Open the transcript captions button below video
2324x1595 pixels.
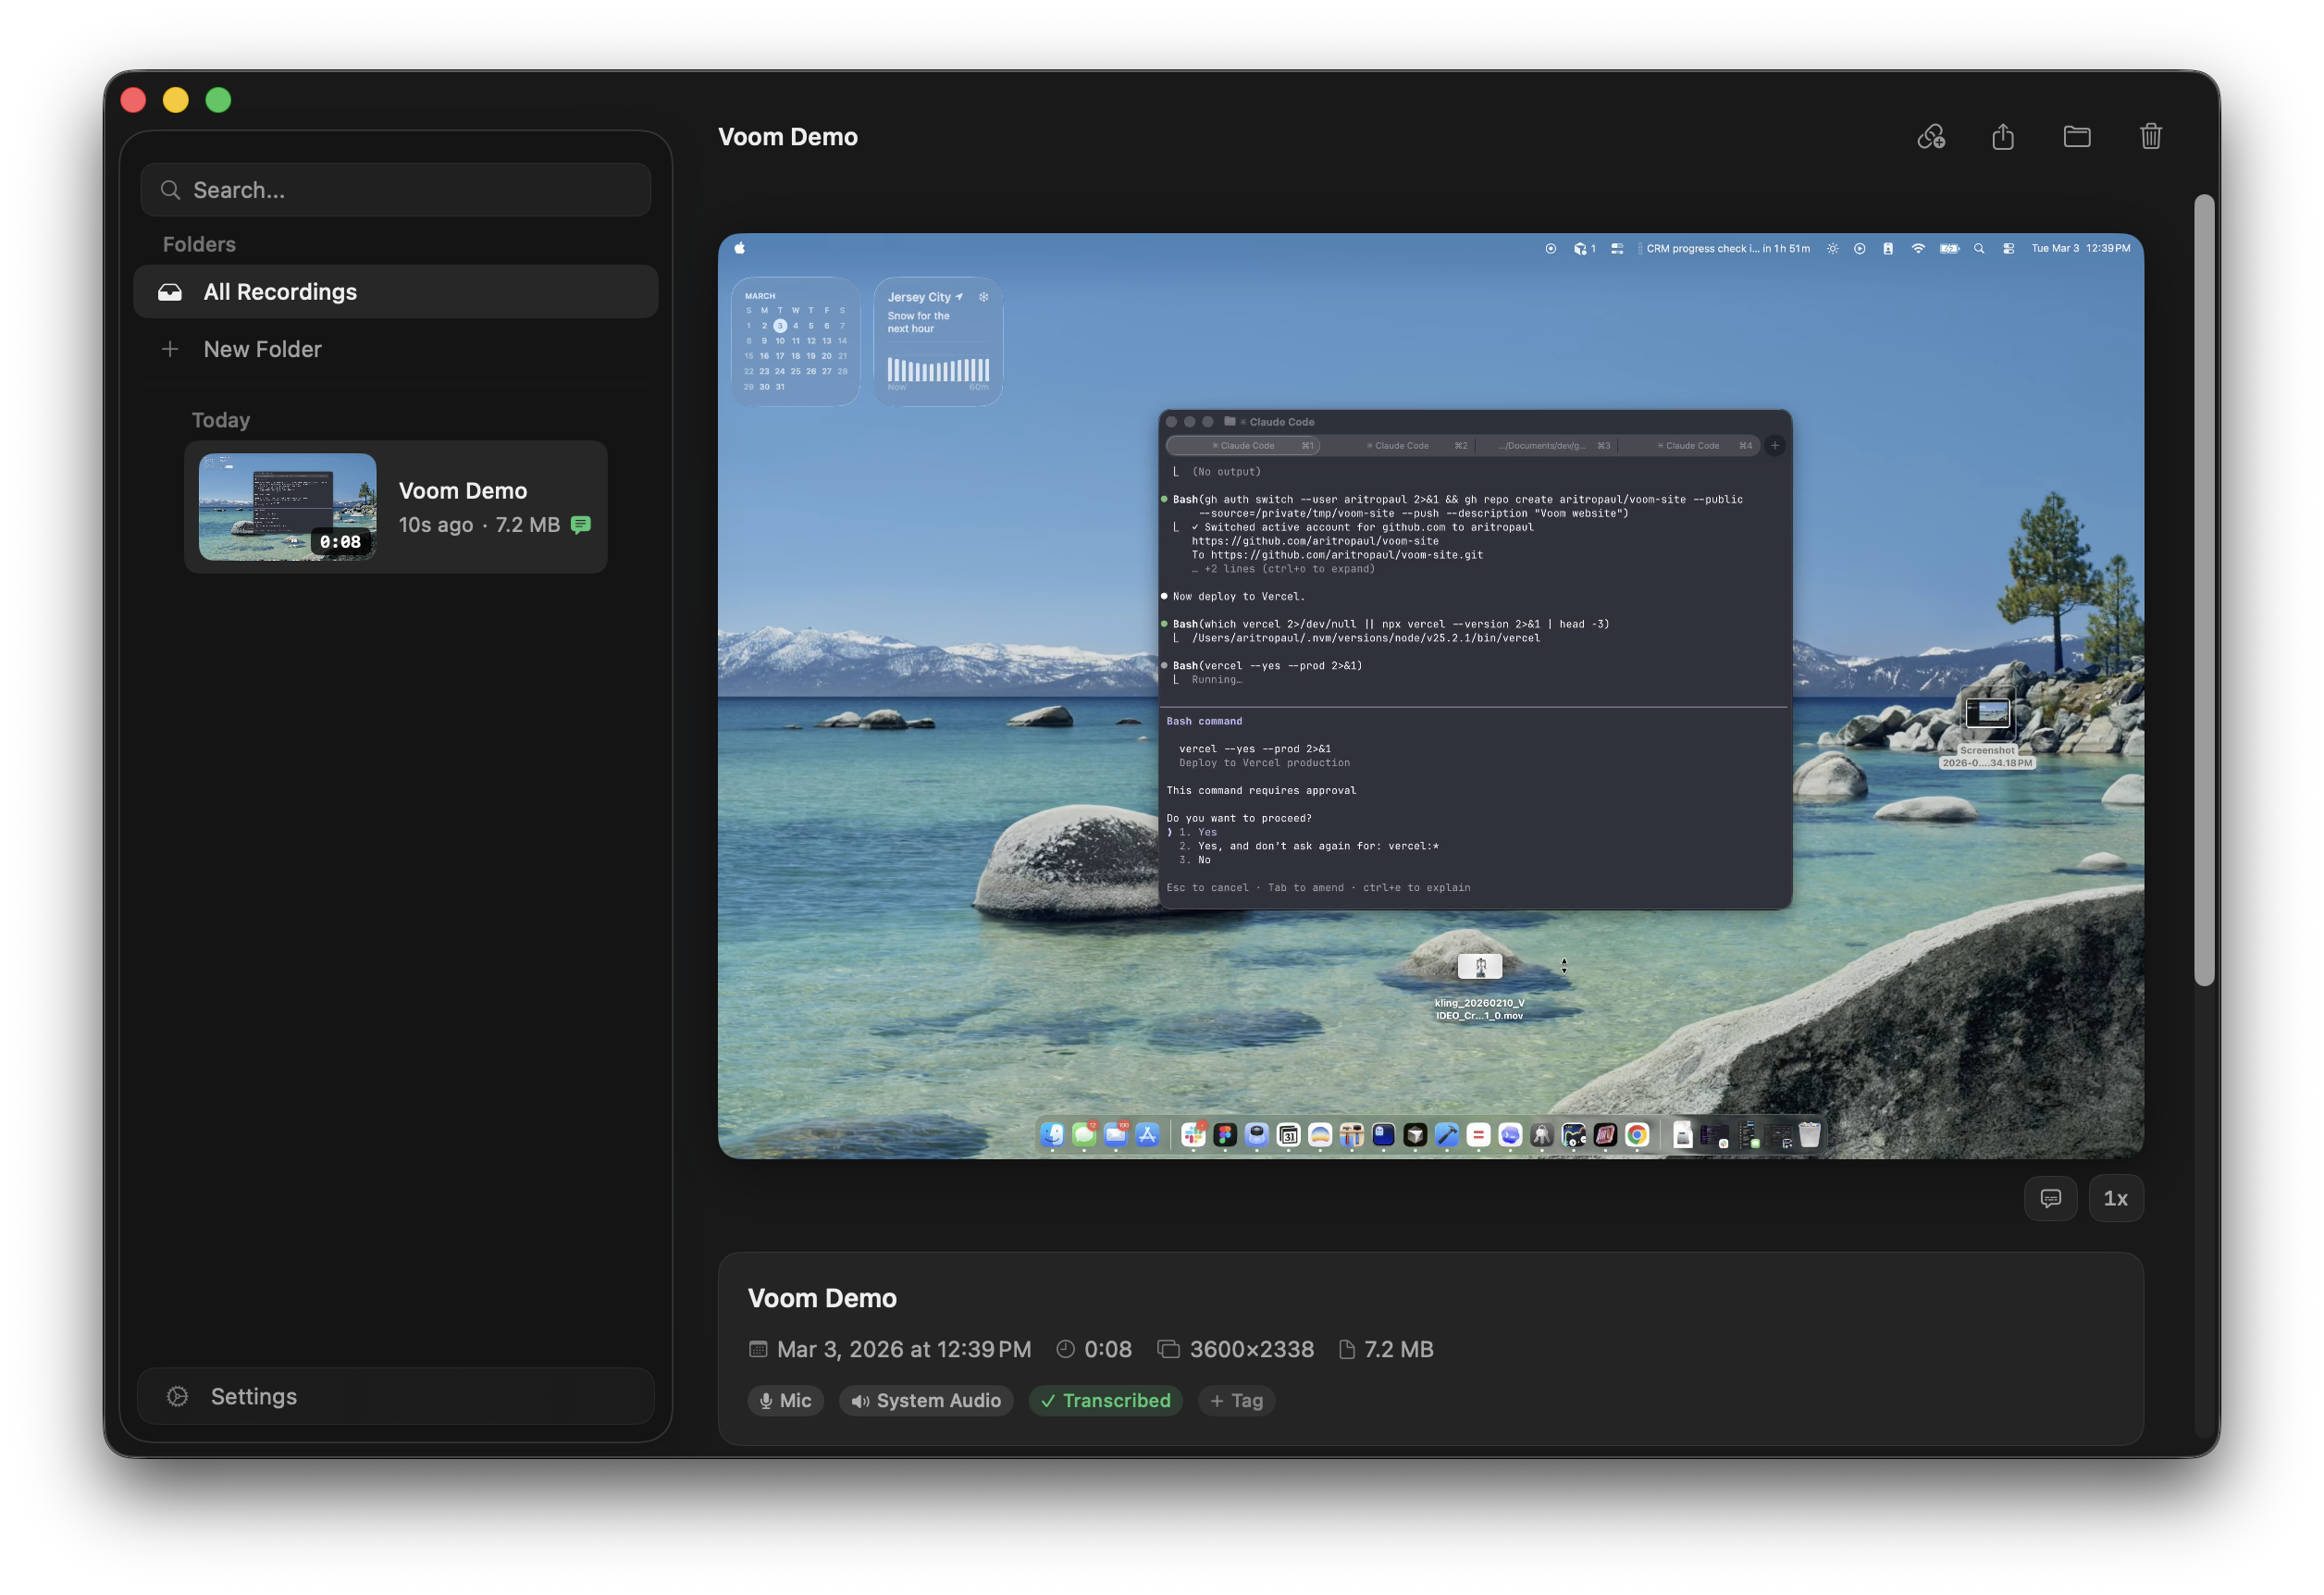2050,1198
